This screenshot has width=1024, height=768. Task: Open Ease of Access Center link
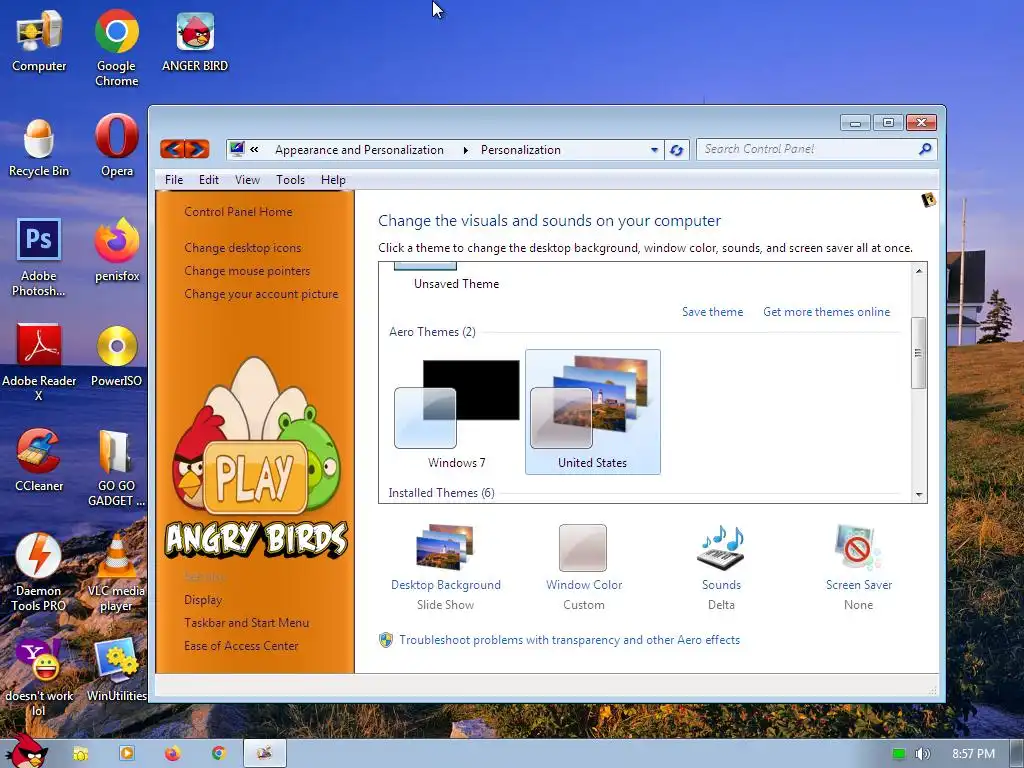241,645
